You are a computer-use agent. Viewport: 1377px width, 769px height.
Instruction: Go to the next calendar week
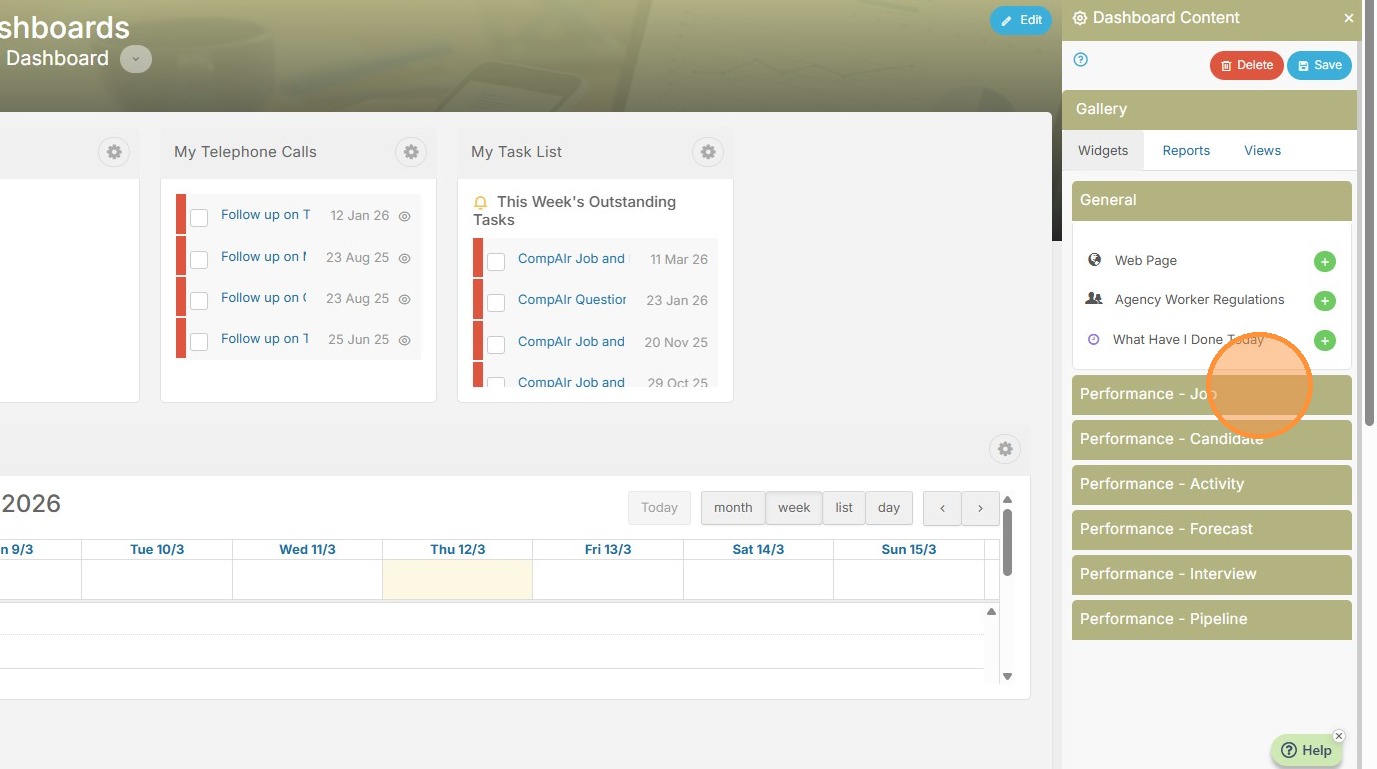(980, 508)
